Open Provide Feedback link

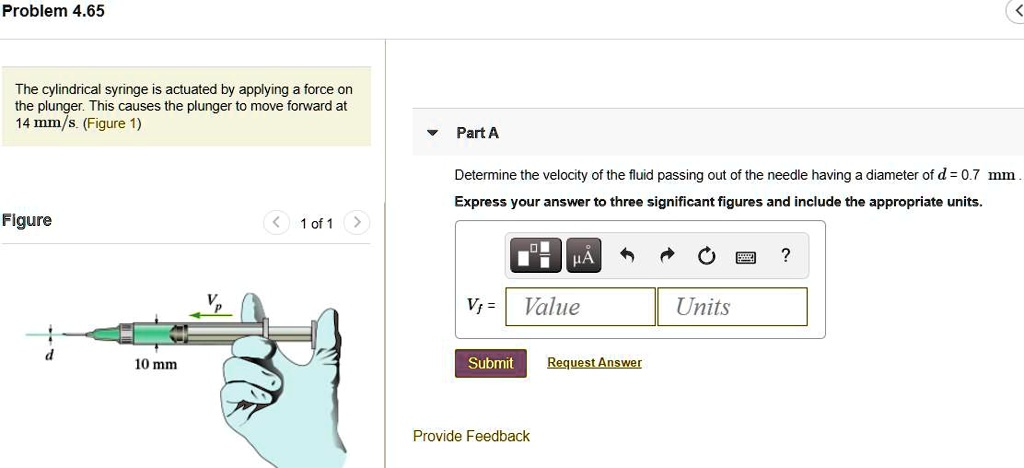(472, 436)
